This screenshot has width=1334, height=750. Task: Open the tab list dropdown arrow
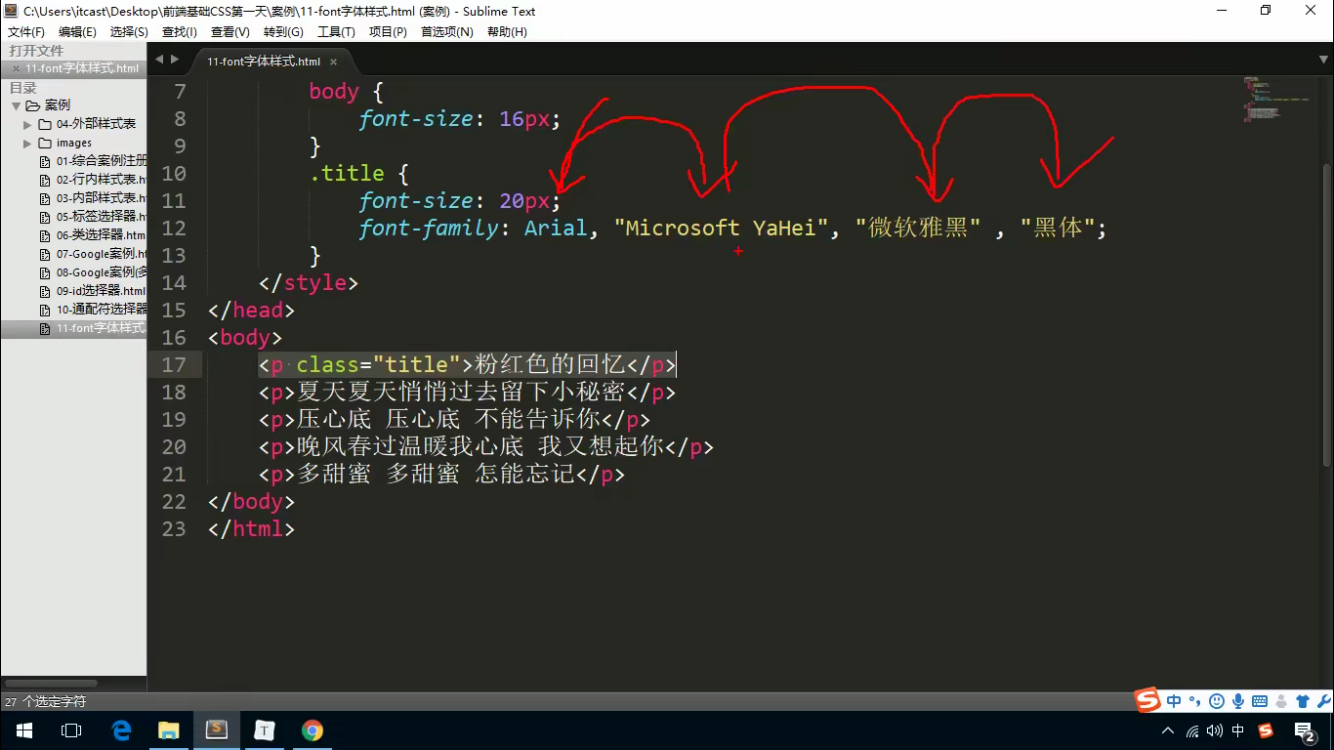click(1323, 61)
